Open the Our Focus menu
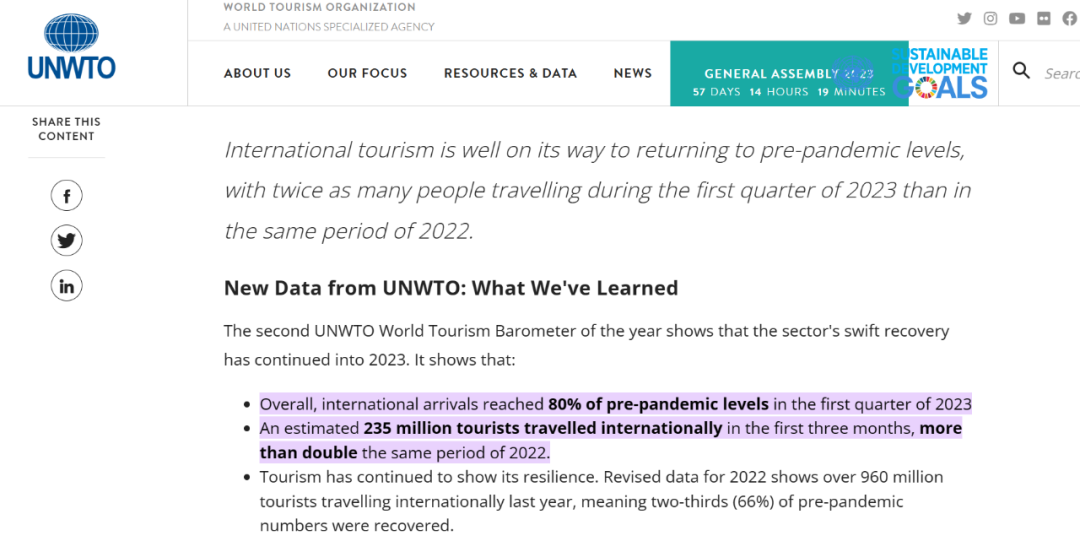 coord(367,73)
